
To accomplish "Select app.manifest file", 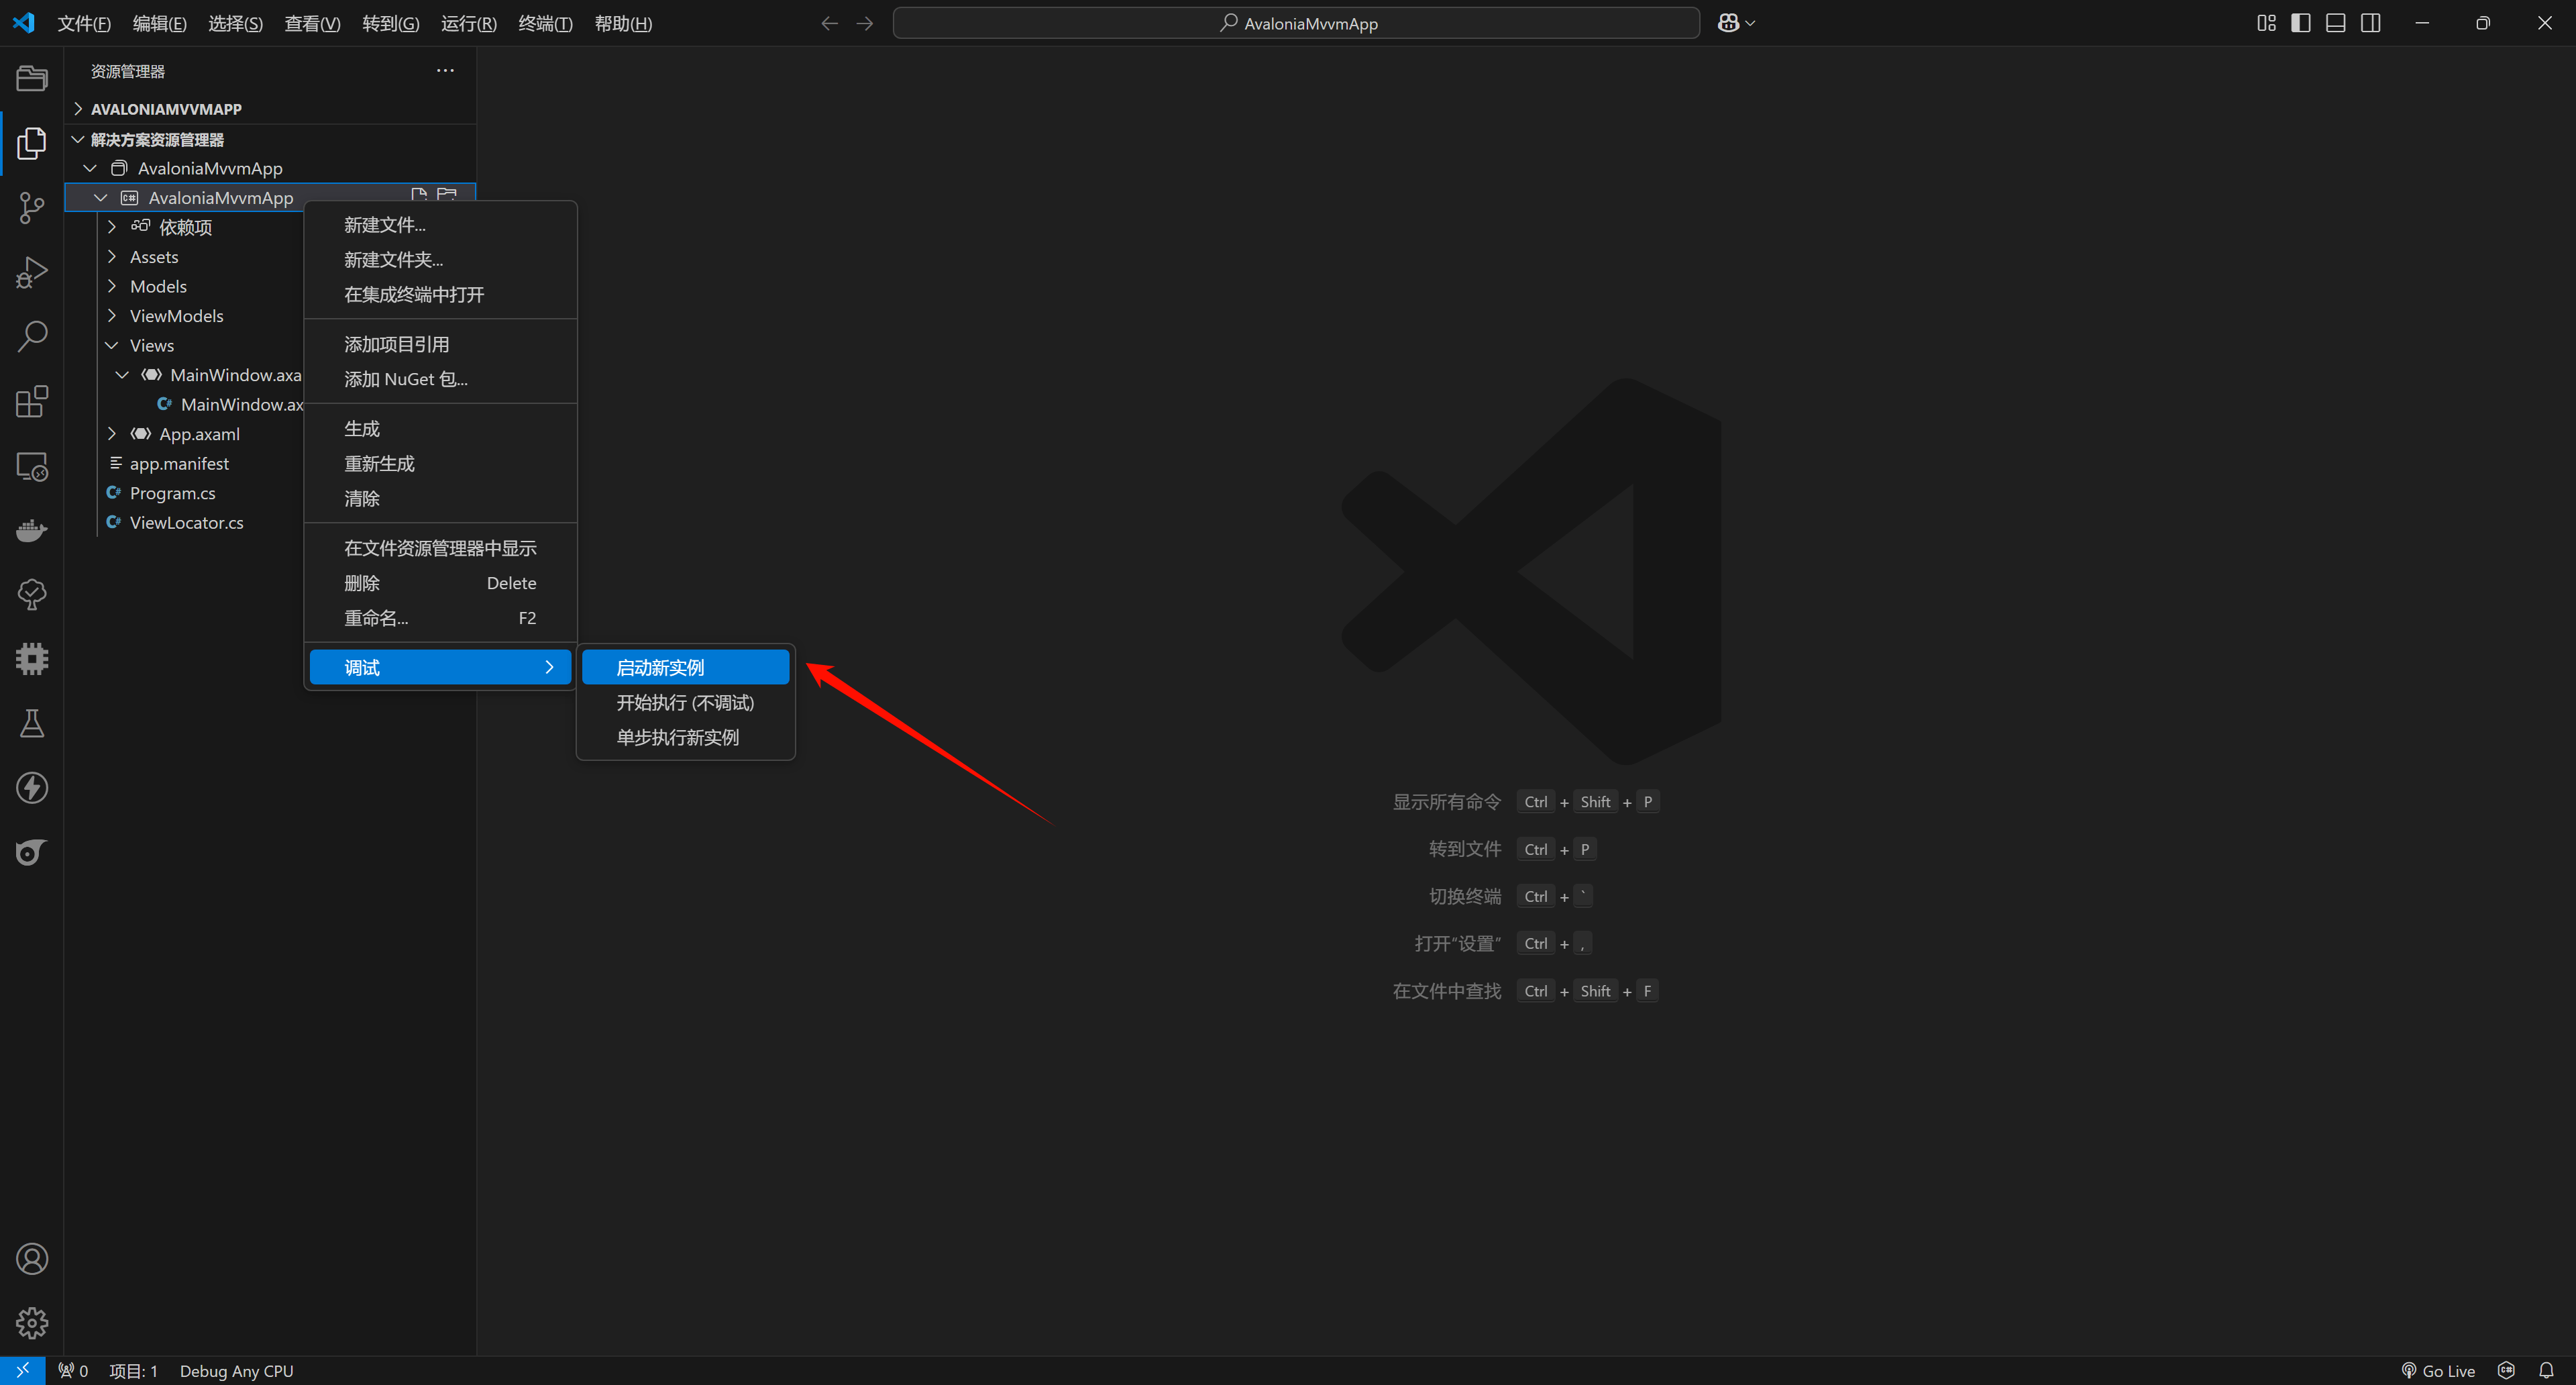I will point(179,463).
